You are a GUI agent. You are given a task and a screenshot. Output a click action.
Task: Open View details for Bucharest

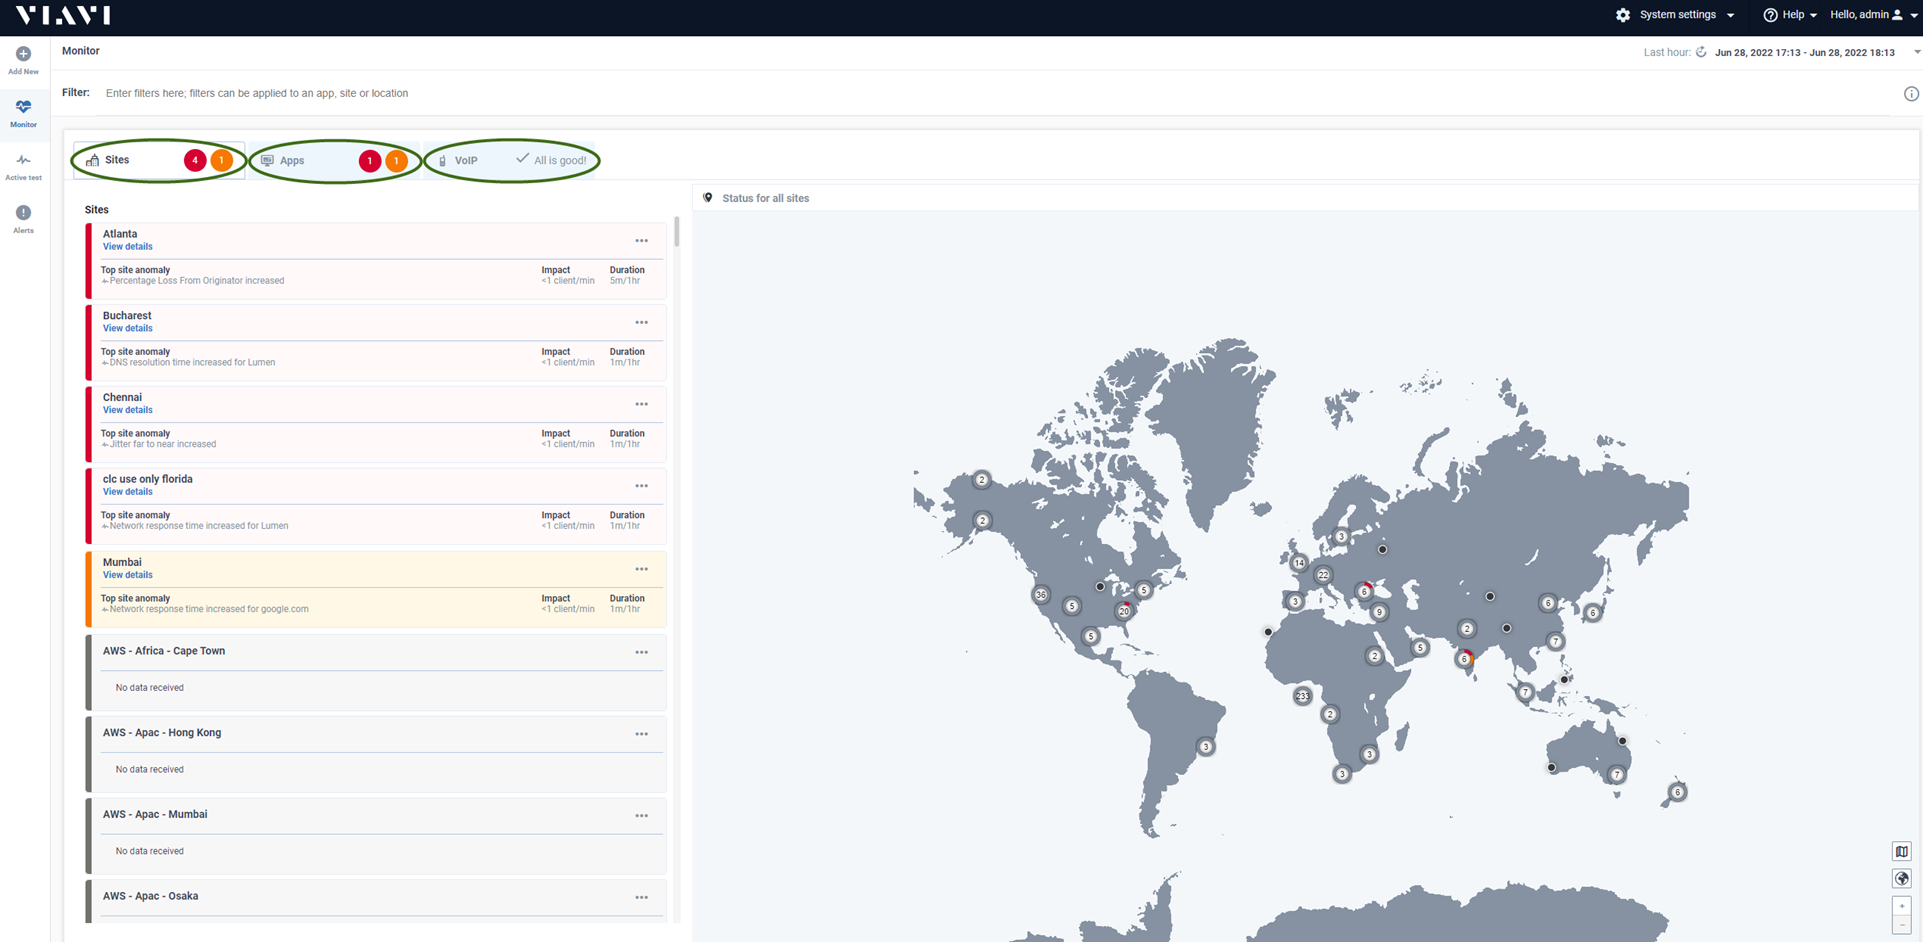127,328
